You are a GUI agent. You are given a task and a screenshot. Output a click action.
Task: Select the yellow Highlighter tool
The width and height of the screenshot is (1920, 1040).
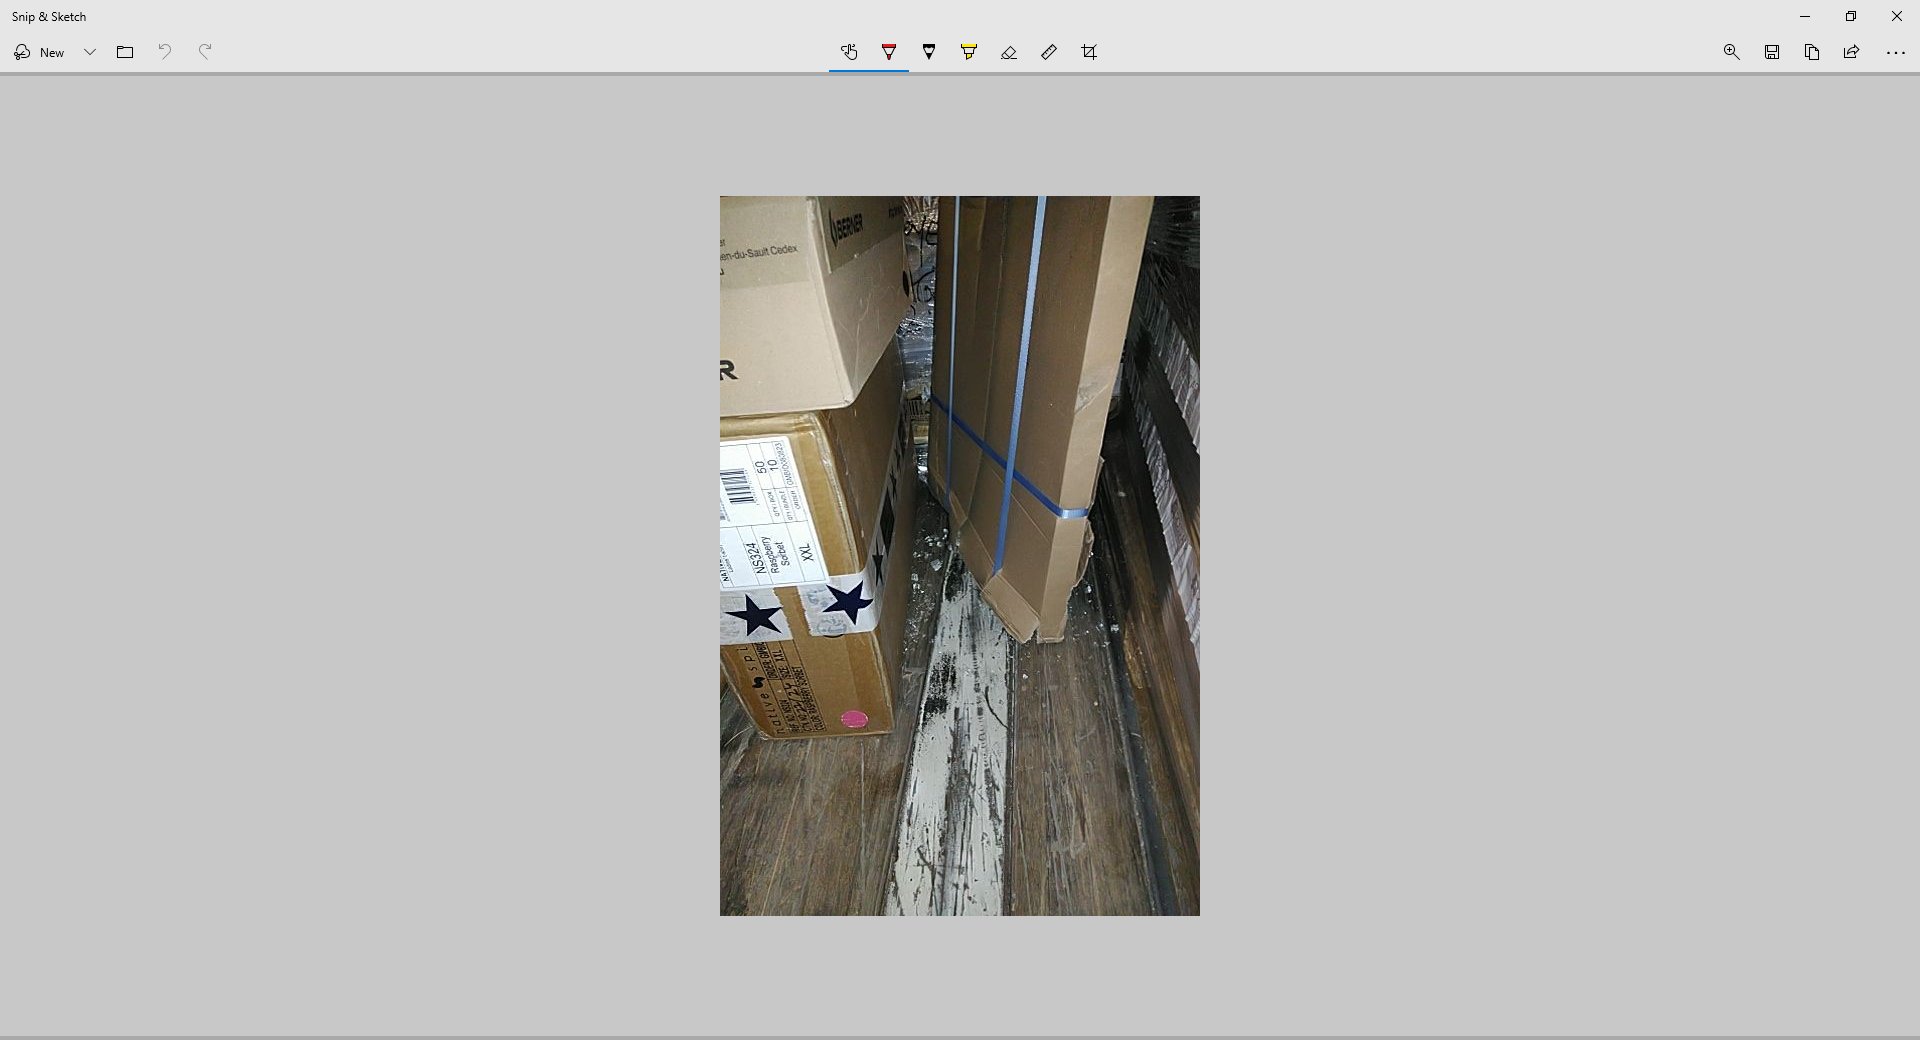pos(969,52)
